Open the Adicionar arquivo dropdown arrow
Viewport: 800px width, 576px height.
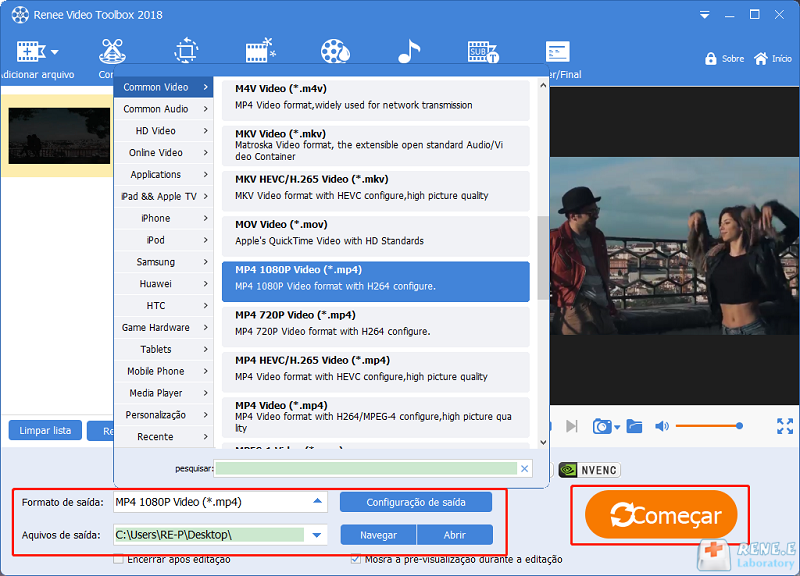coord(55,52)
